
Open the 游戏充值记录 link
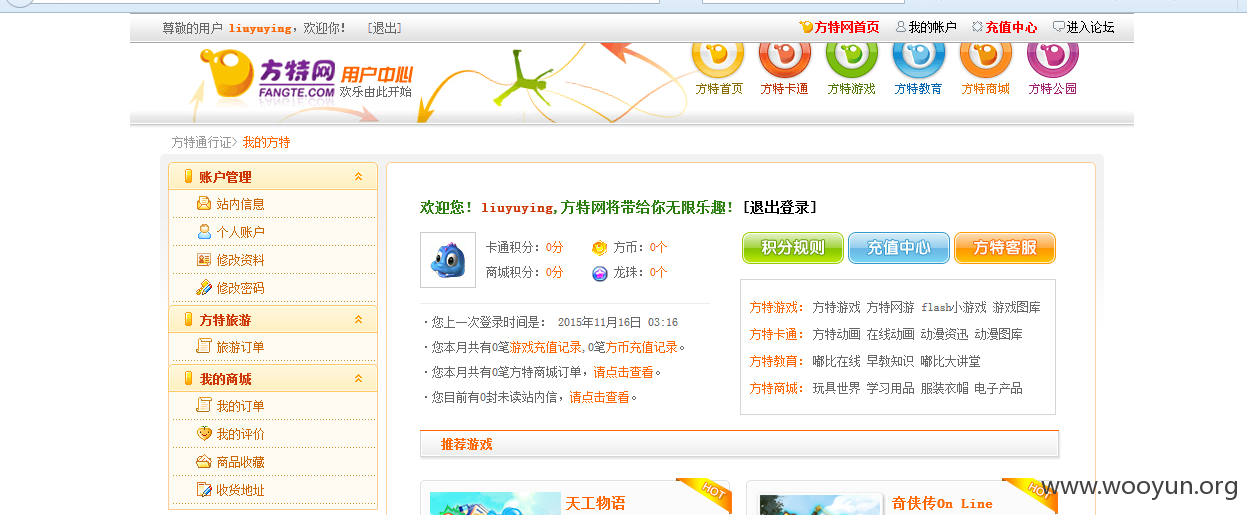point(546,348)
